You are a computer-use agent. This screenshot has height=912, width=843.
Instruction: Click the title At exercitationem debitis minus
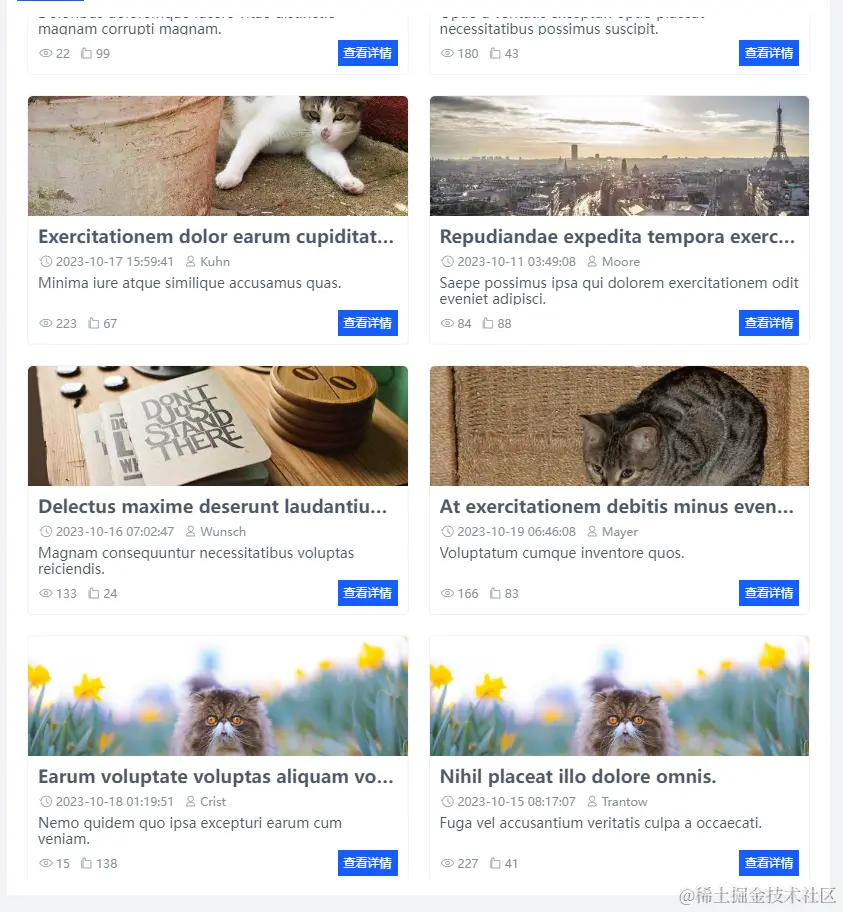click(x=617, y=507)
